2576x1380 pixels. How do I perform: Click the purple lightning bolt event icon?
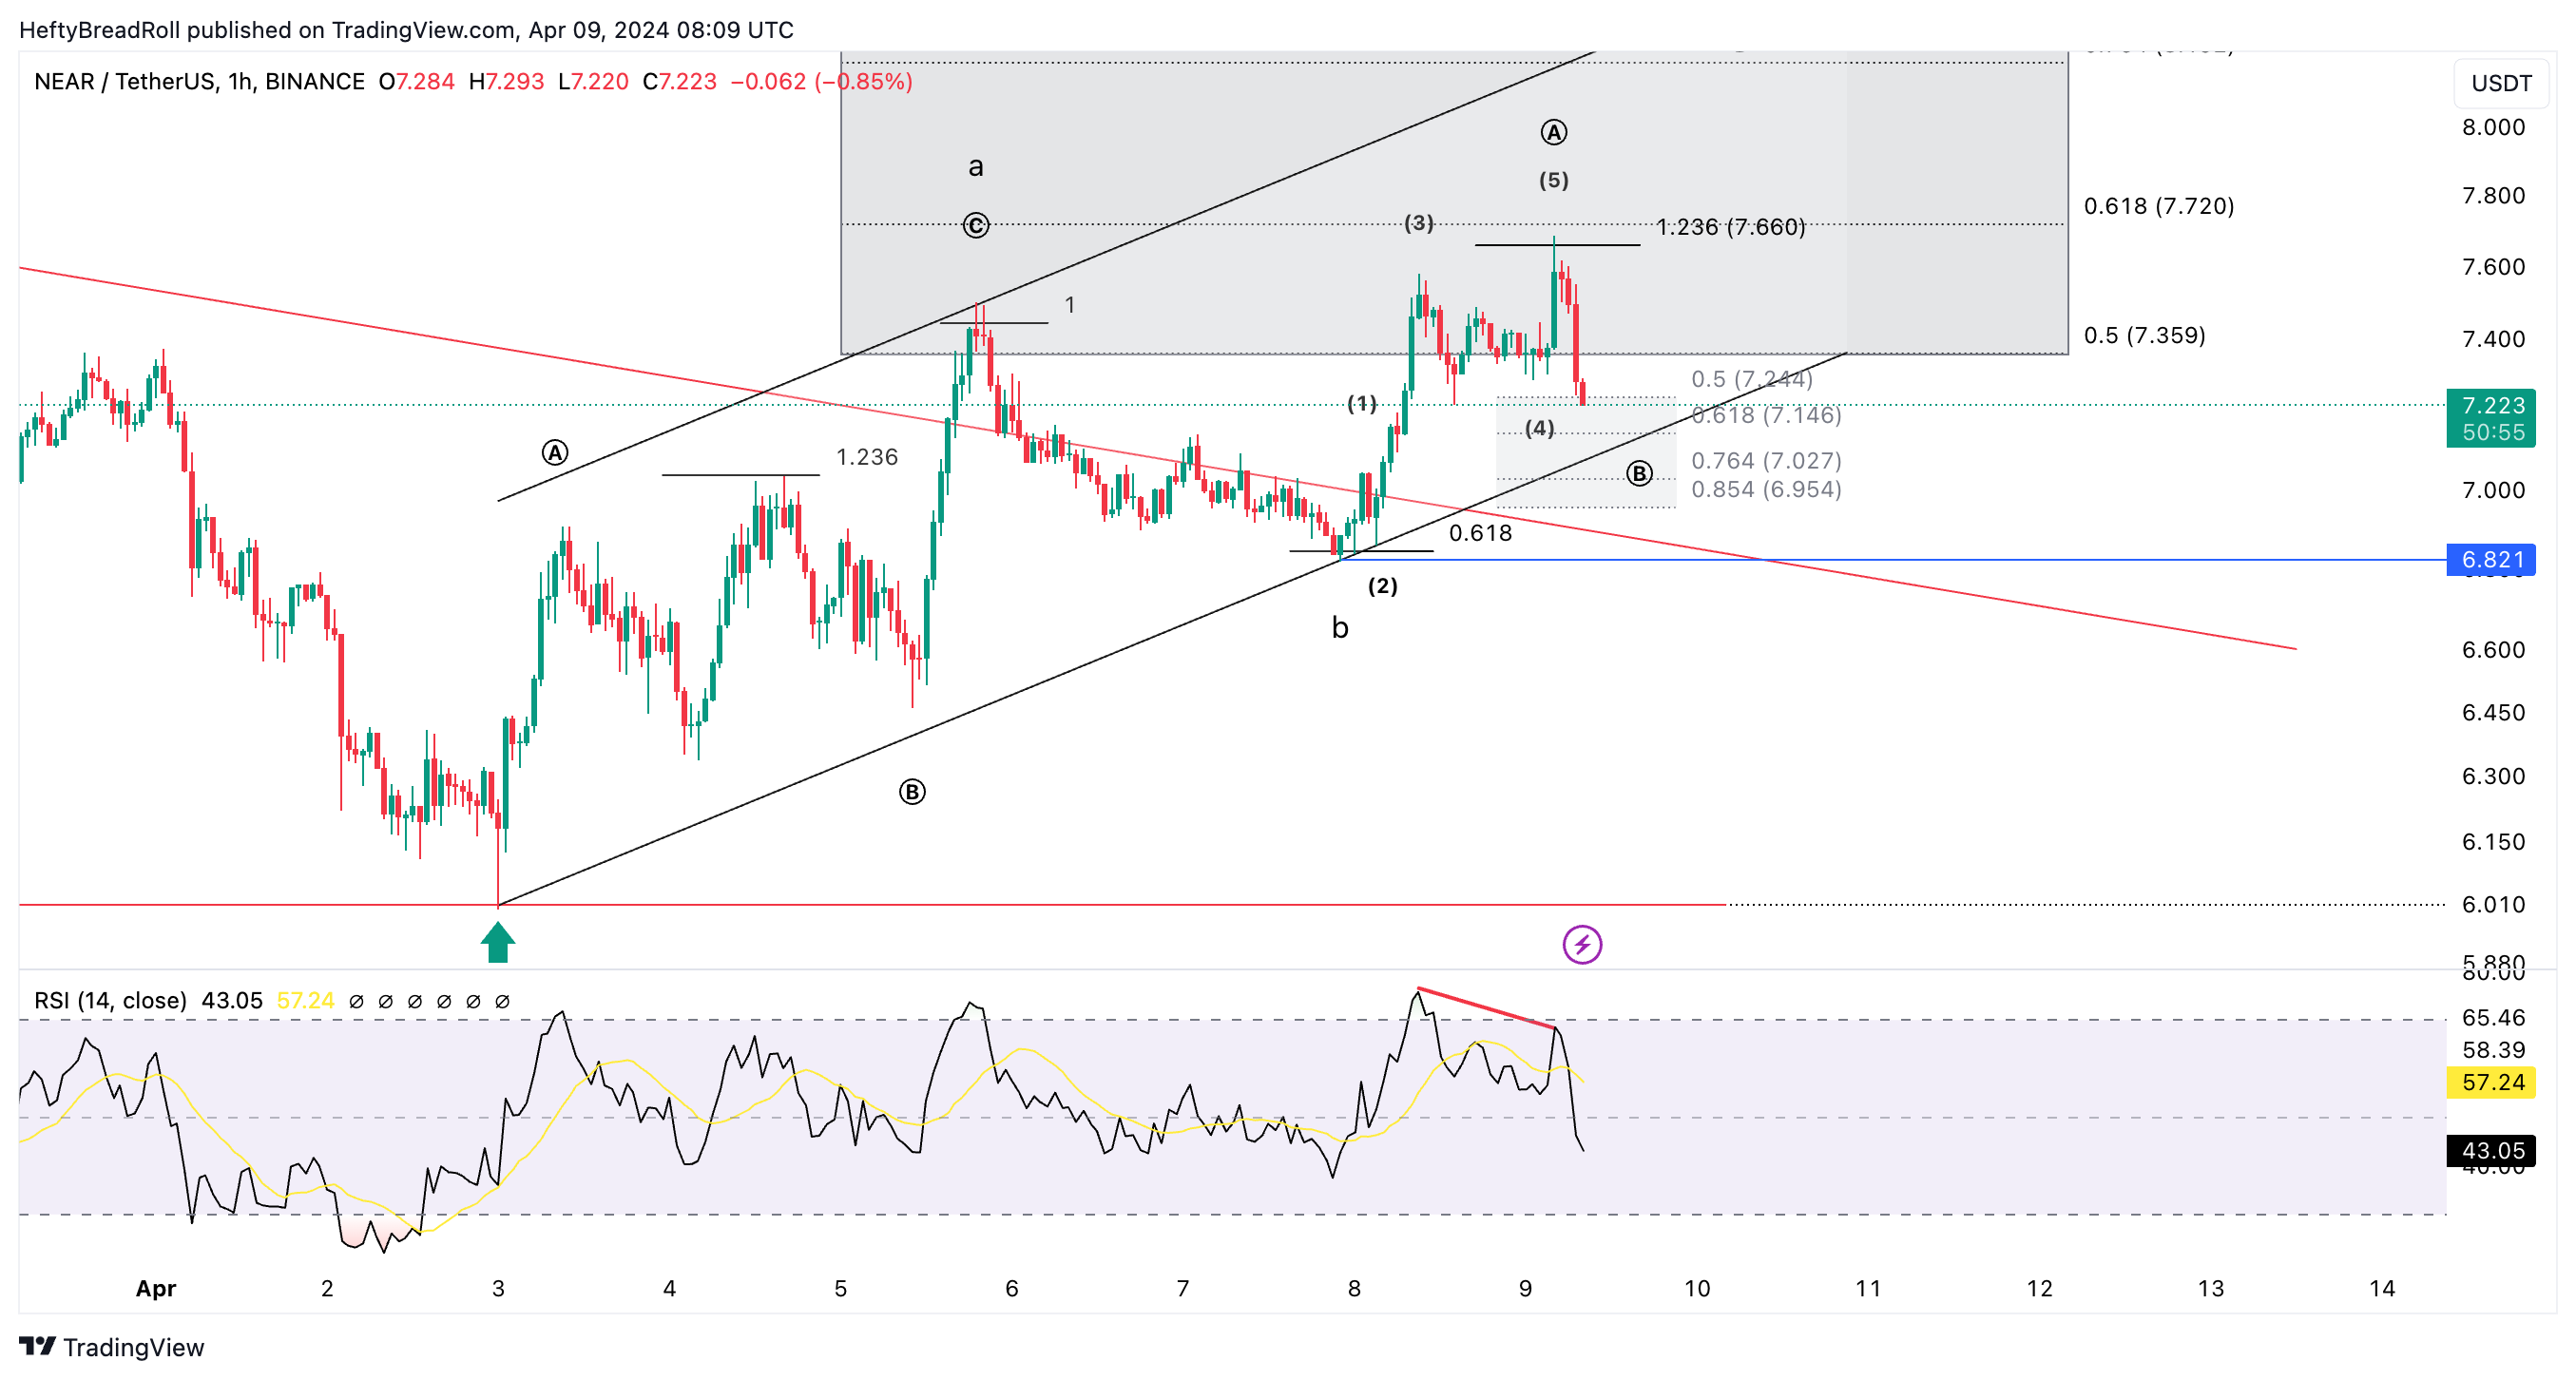[x=1582, y=944]
